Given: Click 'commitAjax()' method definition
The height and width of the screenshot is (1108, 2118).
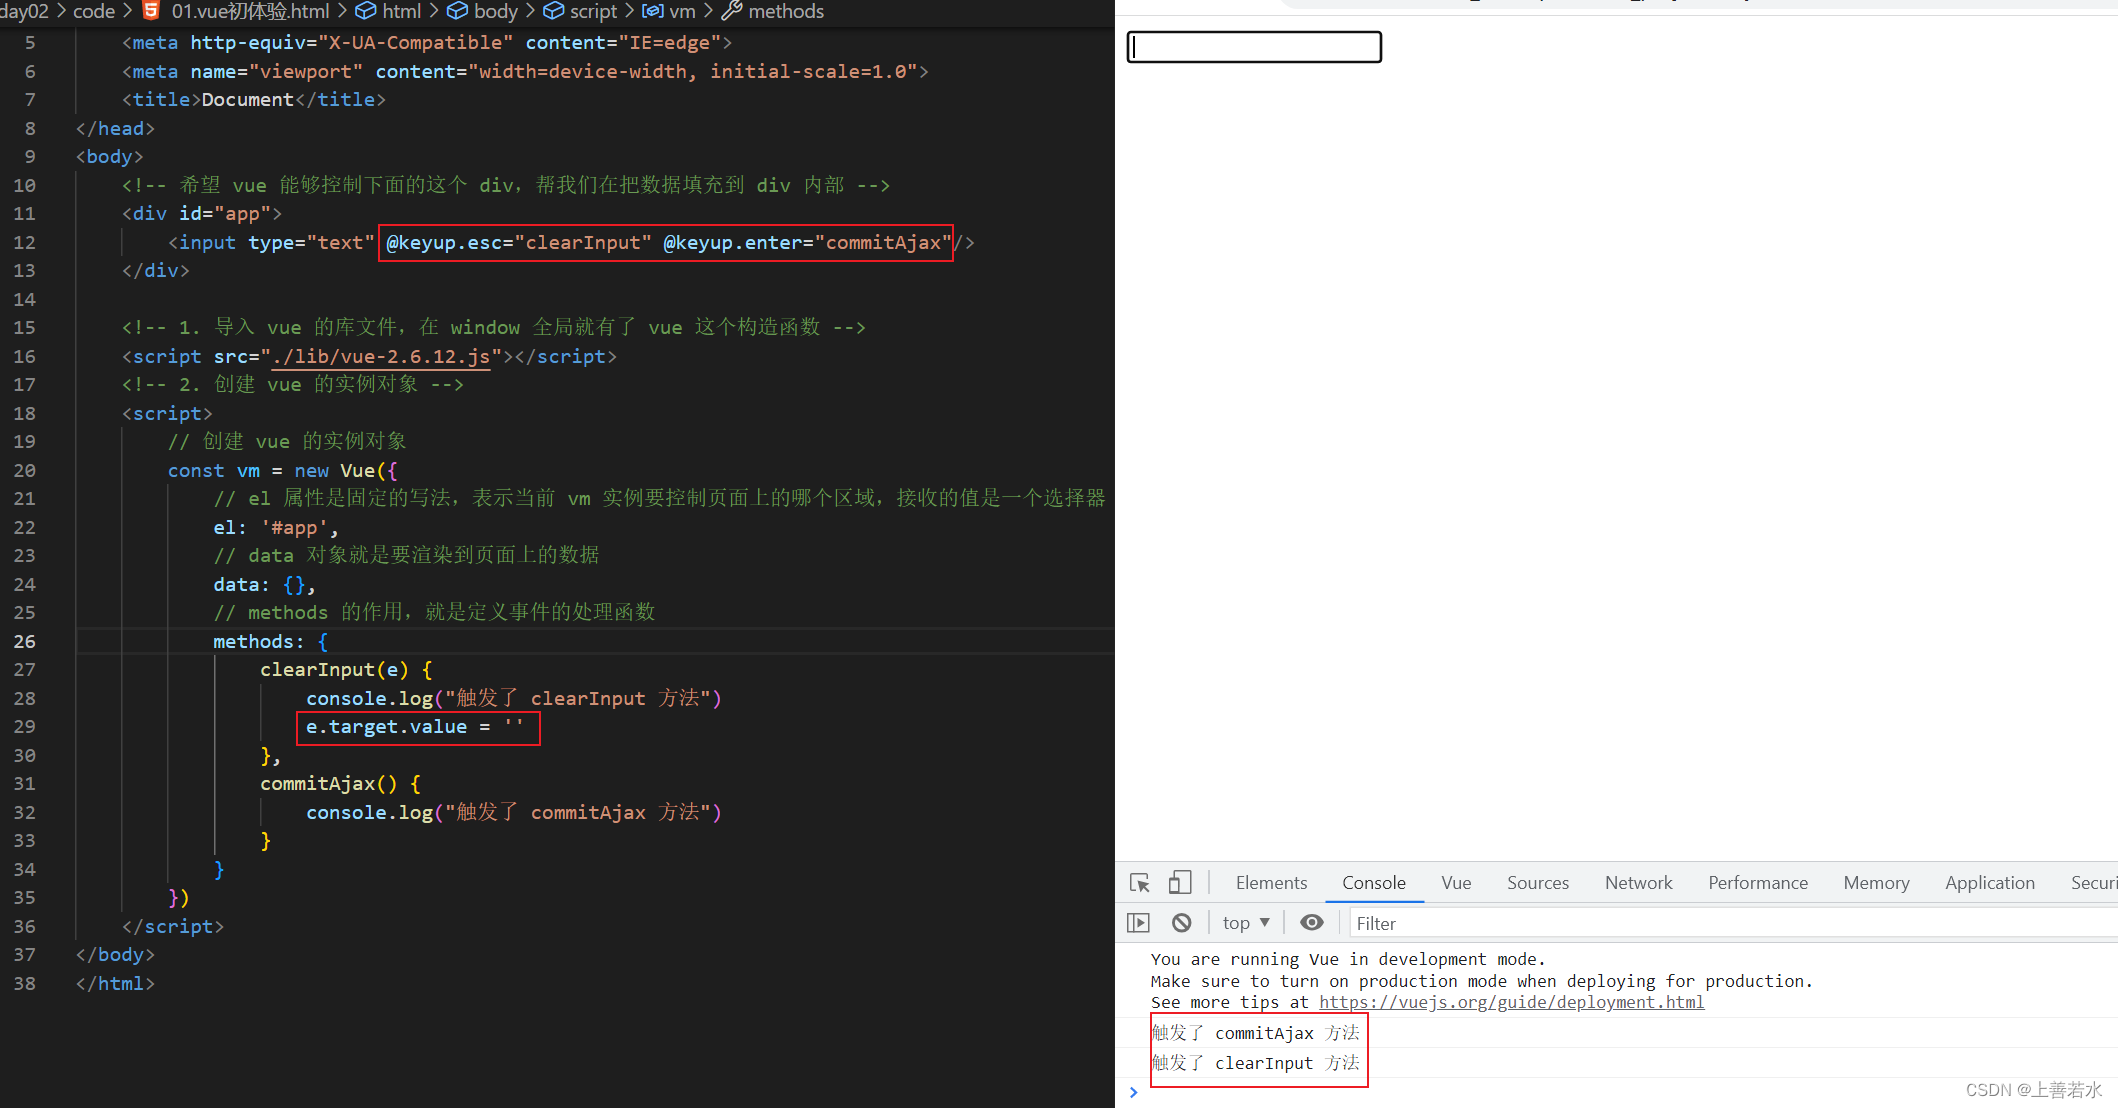Looking at the screenshot, I should 329,784.
